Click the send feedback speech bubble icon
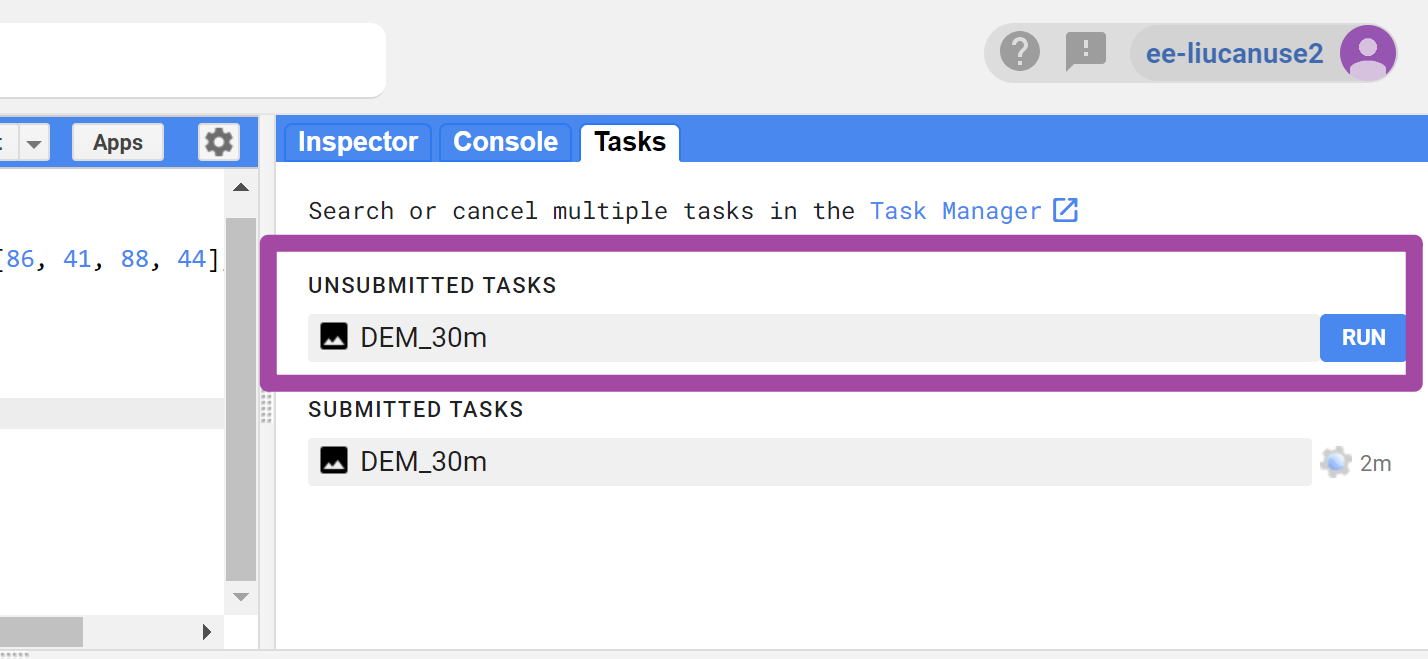The image size is (1428, 659). pos(1085,51)
